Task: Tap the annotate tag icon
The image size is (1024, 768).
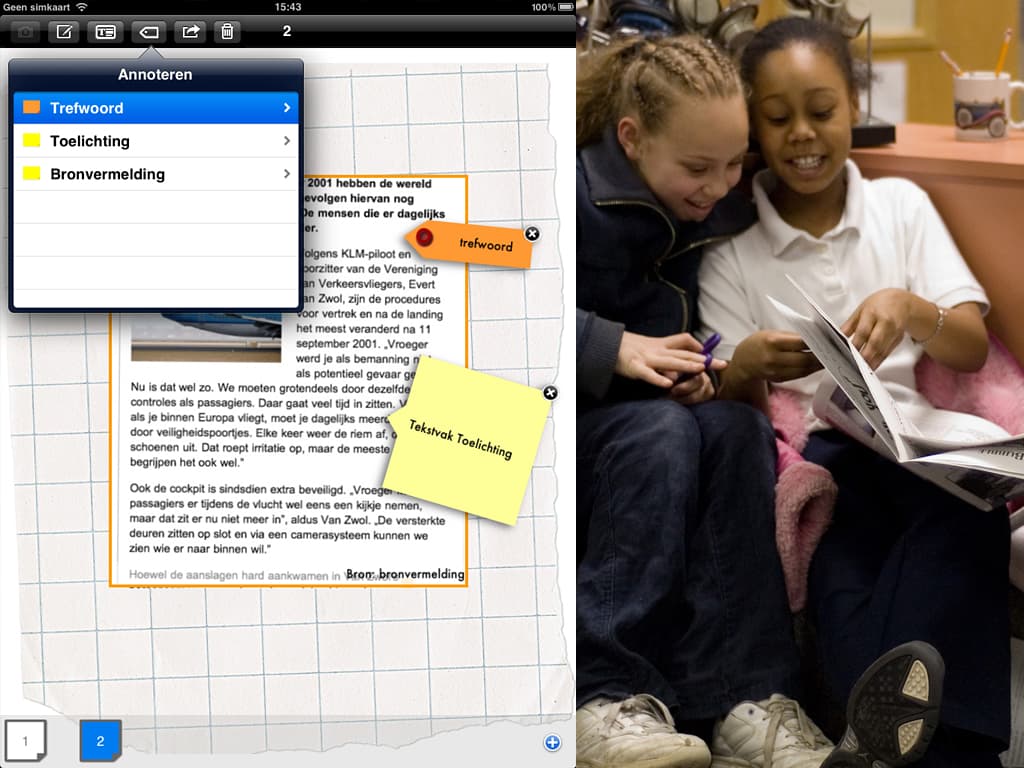Action: point(148,32)
